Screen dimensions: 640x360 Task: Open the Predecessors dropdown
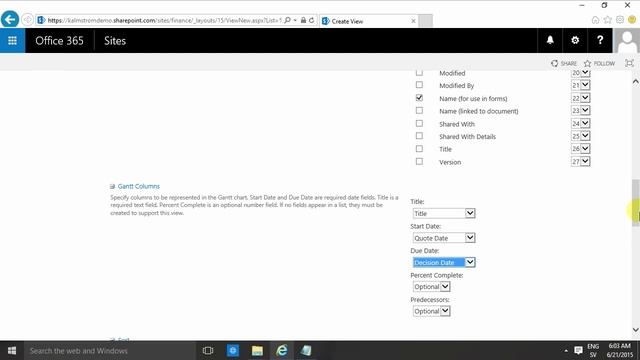tap(431, 311)
